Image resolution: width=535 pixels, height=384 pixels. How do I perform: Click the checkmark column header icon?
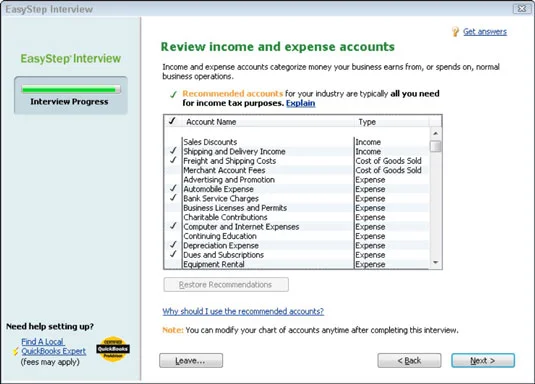[x=172, y=121]
